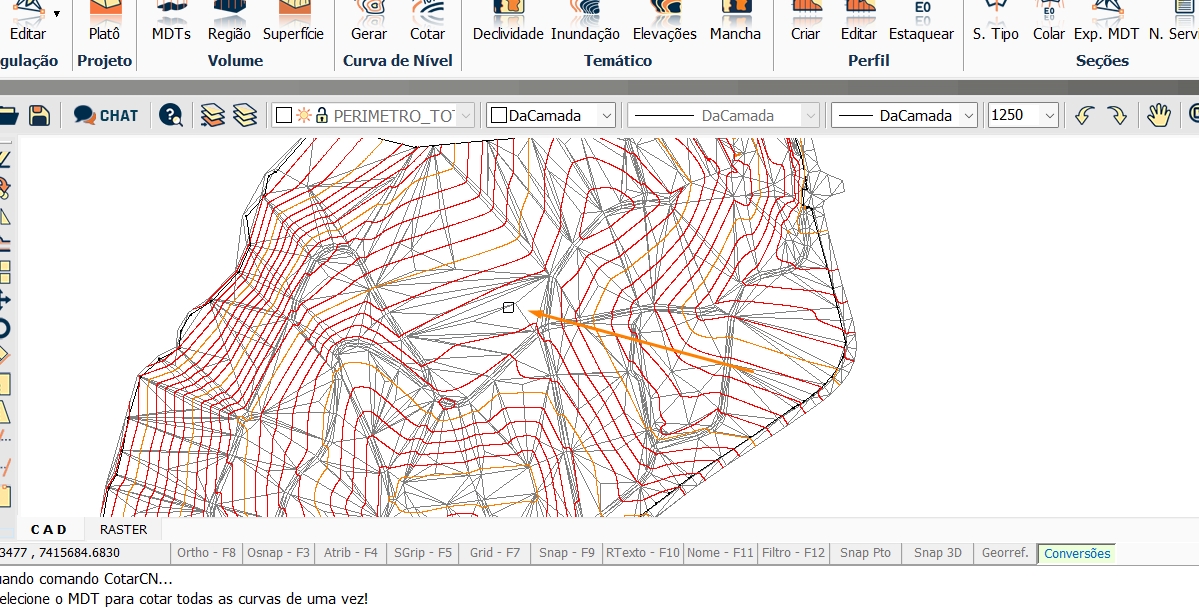This screenshot has width=1199, height=608.
Task: Click the Conversões button in status bar
Action: [1076, 553]
